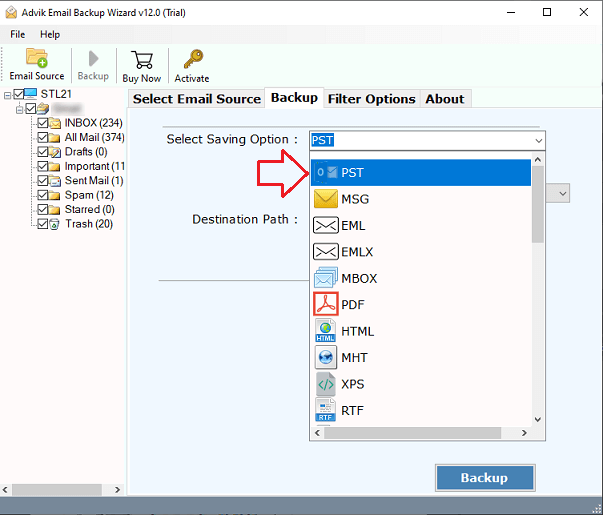This screenshot has height=515, width=603.
Task: Select PST Outlook icon in dropdown list
Action: point(325,172)
